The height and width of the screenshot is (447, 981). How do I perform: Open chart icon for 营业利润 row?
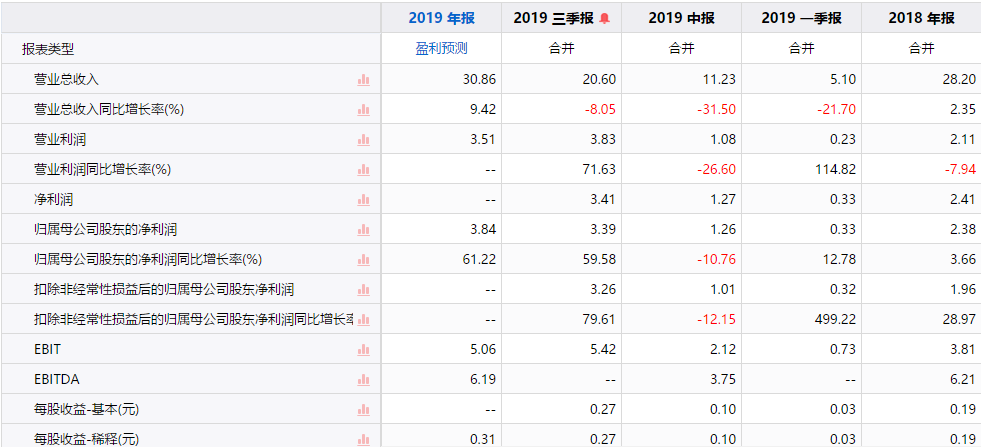[363, 140]
